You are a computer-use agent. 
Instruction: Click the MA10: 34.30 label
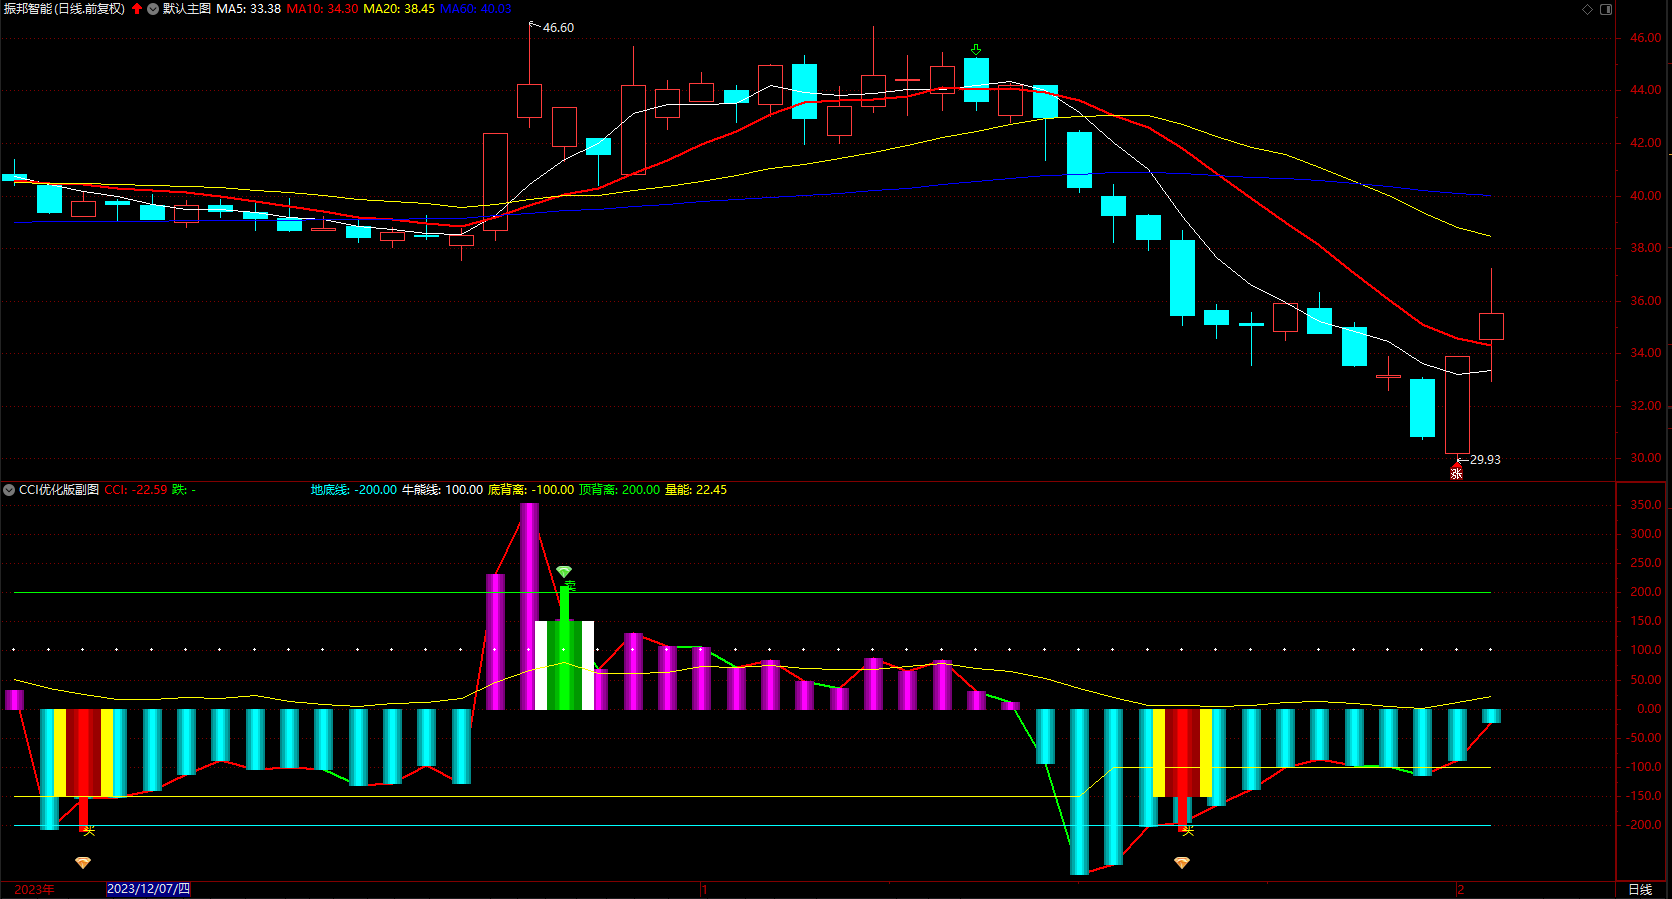tap(322, 9)
